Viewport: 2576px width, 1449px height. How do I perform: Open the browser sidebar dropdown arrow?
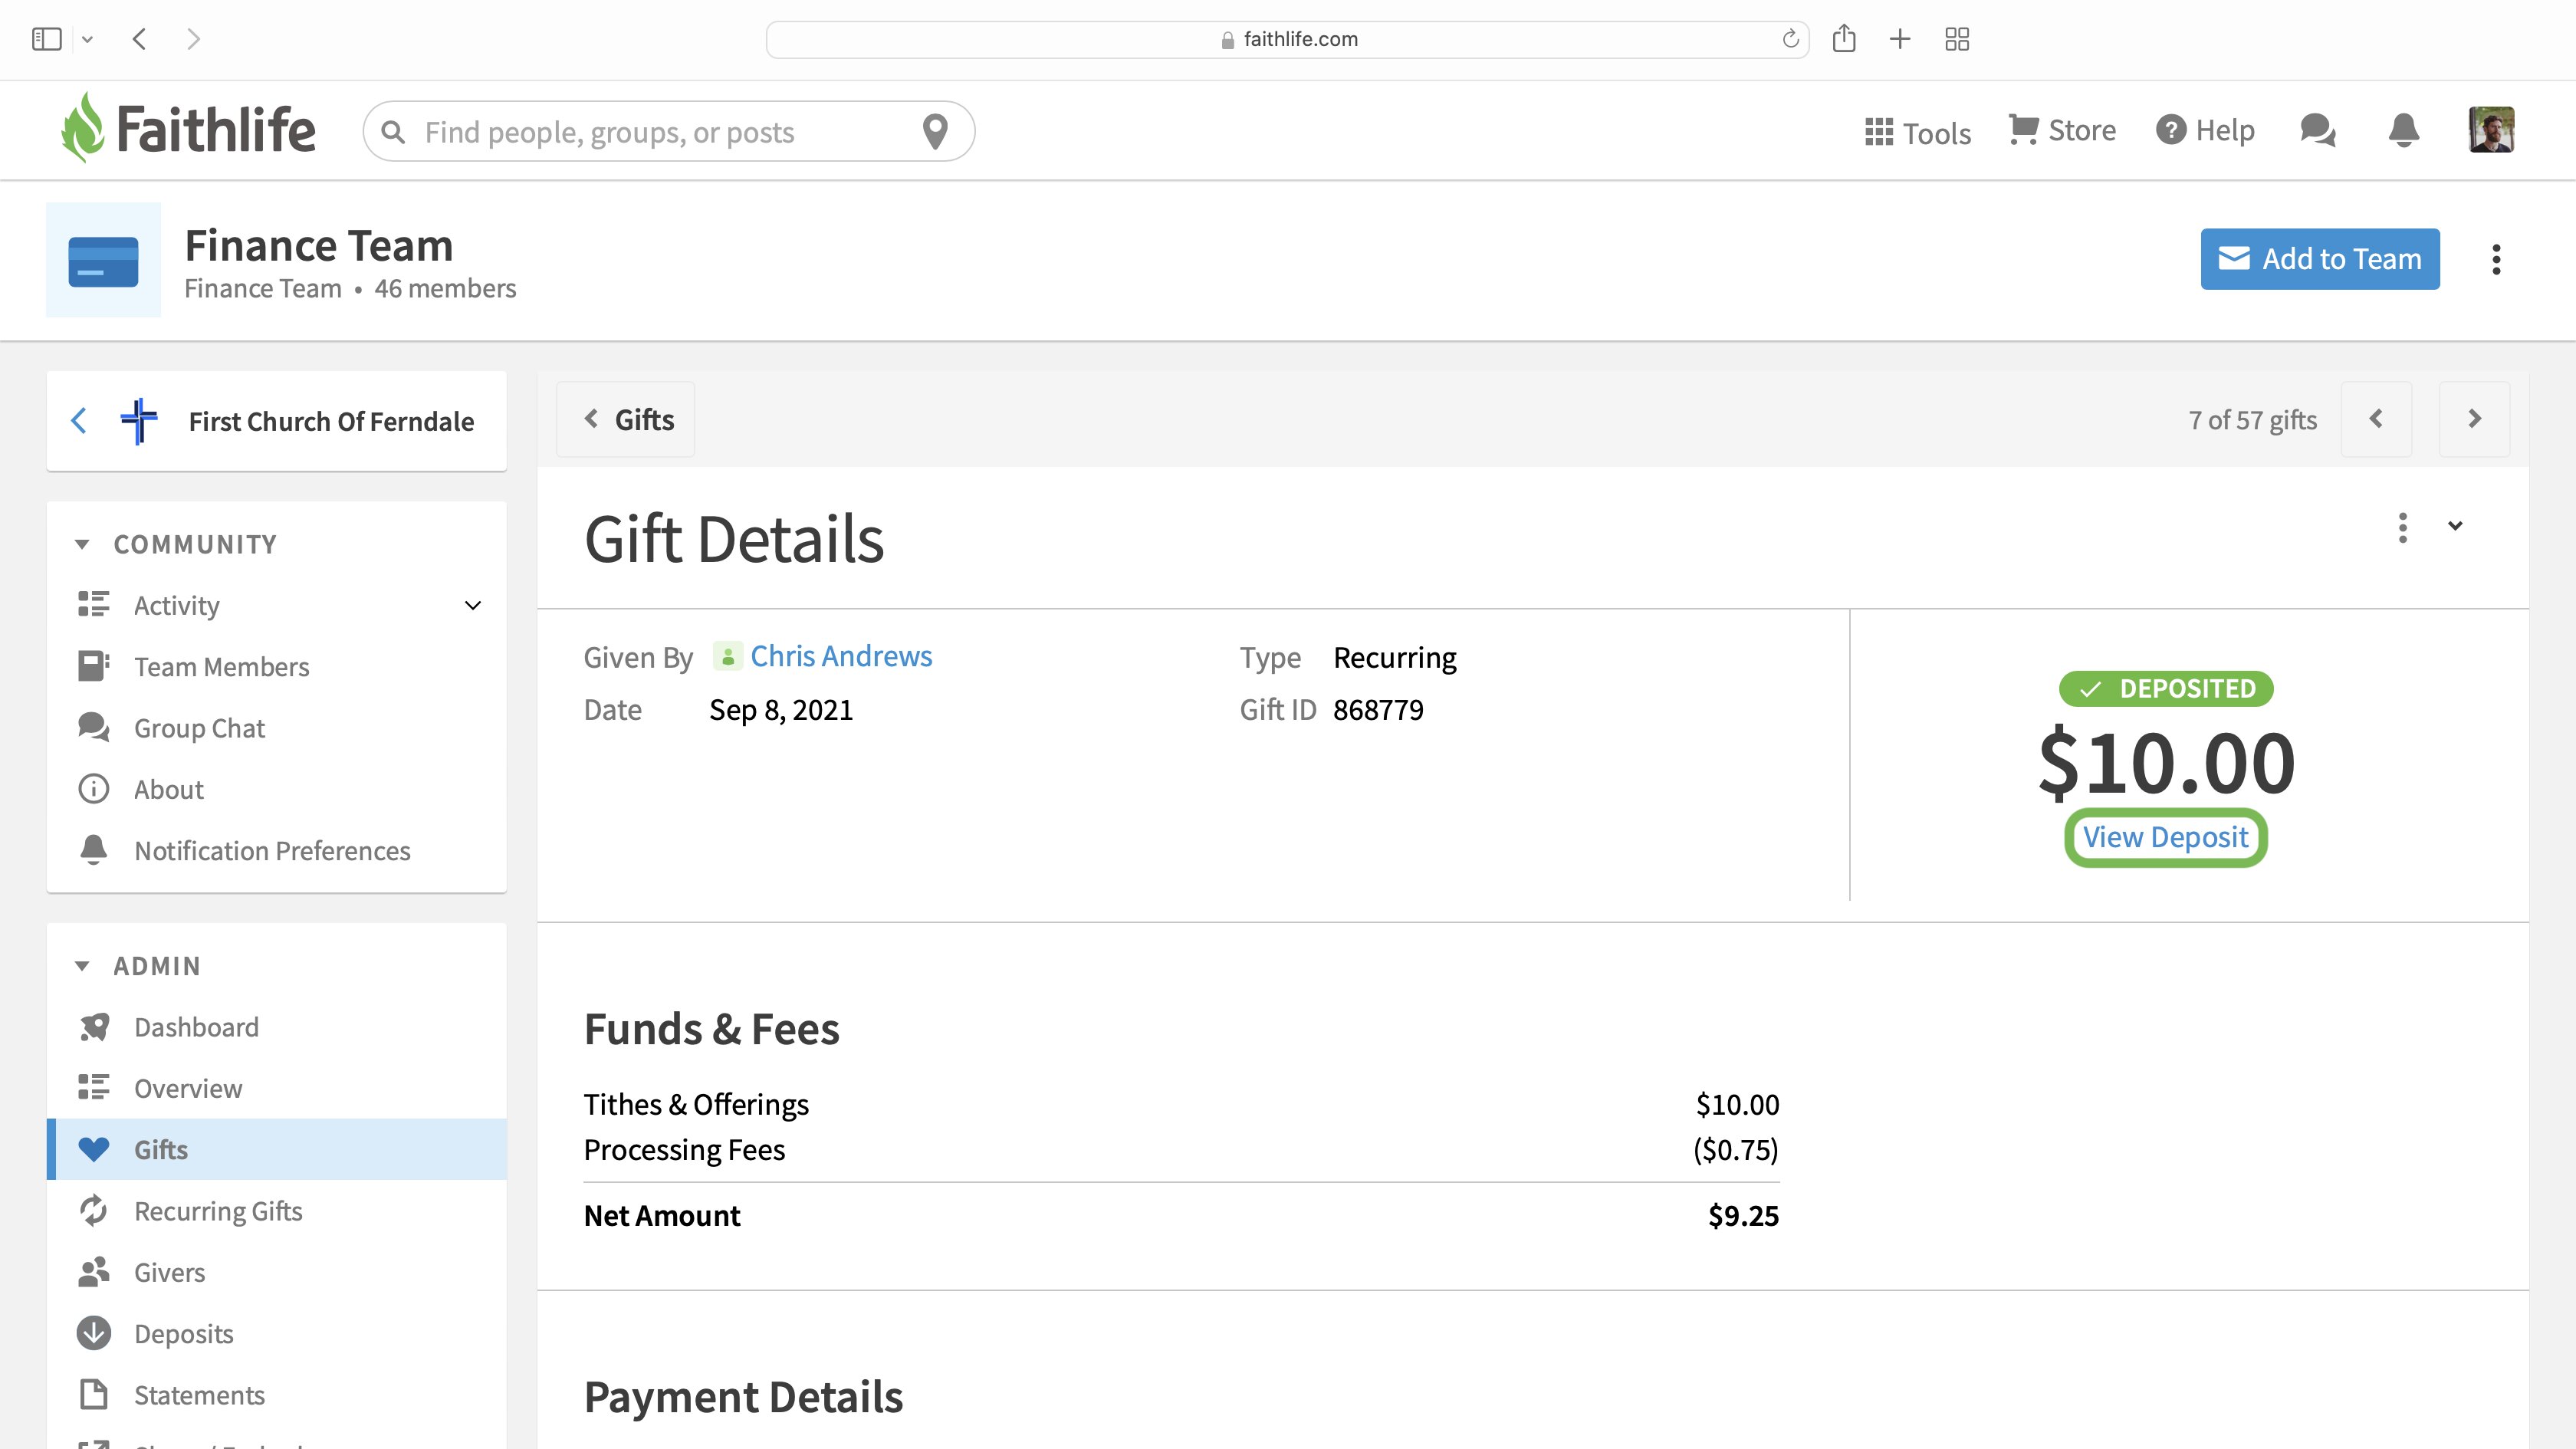coord(87,39)
